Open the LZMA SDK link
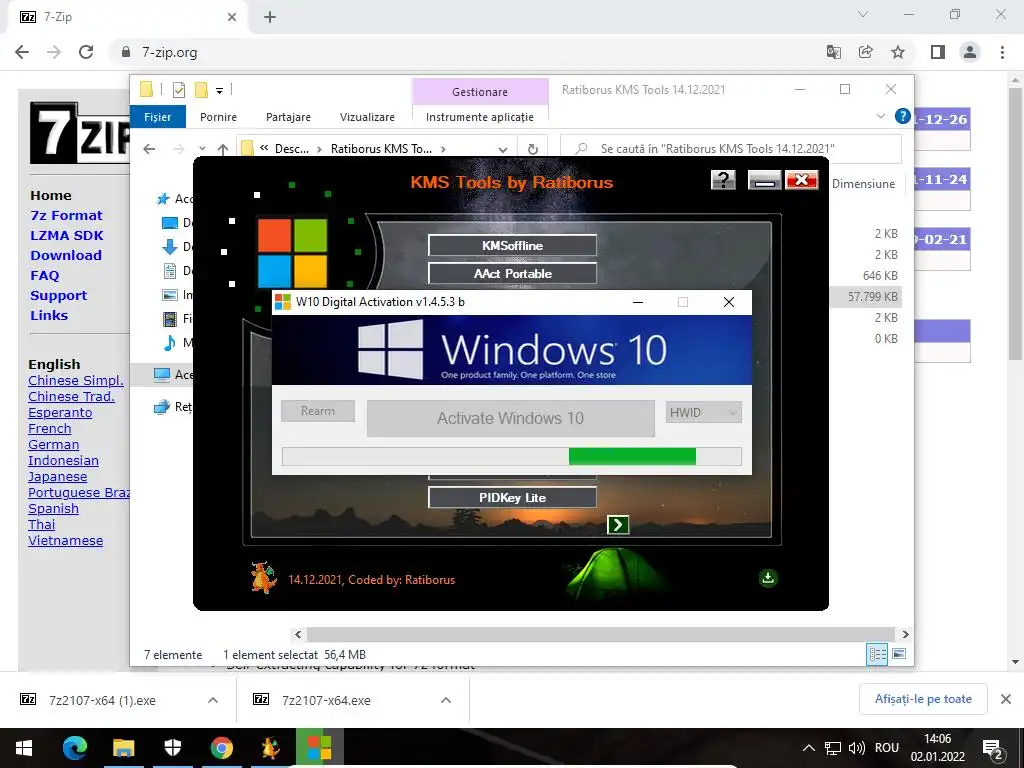Viewport: 1024px width, 768px height. [x=67, y=235]
